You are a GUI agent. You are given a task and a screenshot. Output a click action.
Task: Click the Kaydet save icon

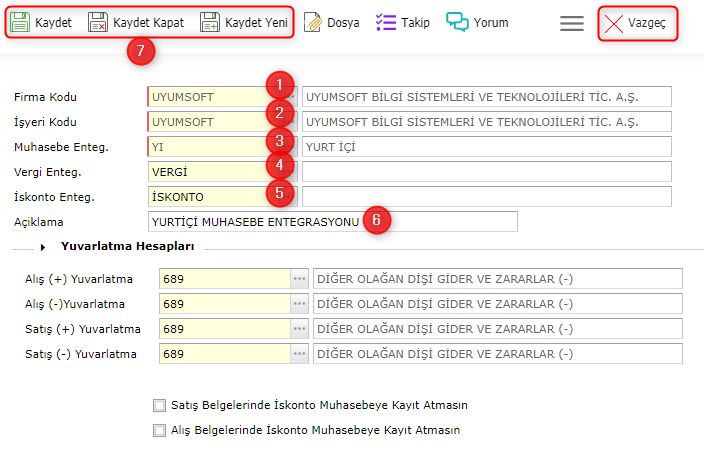(20, 22)
